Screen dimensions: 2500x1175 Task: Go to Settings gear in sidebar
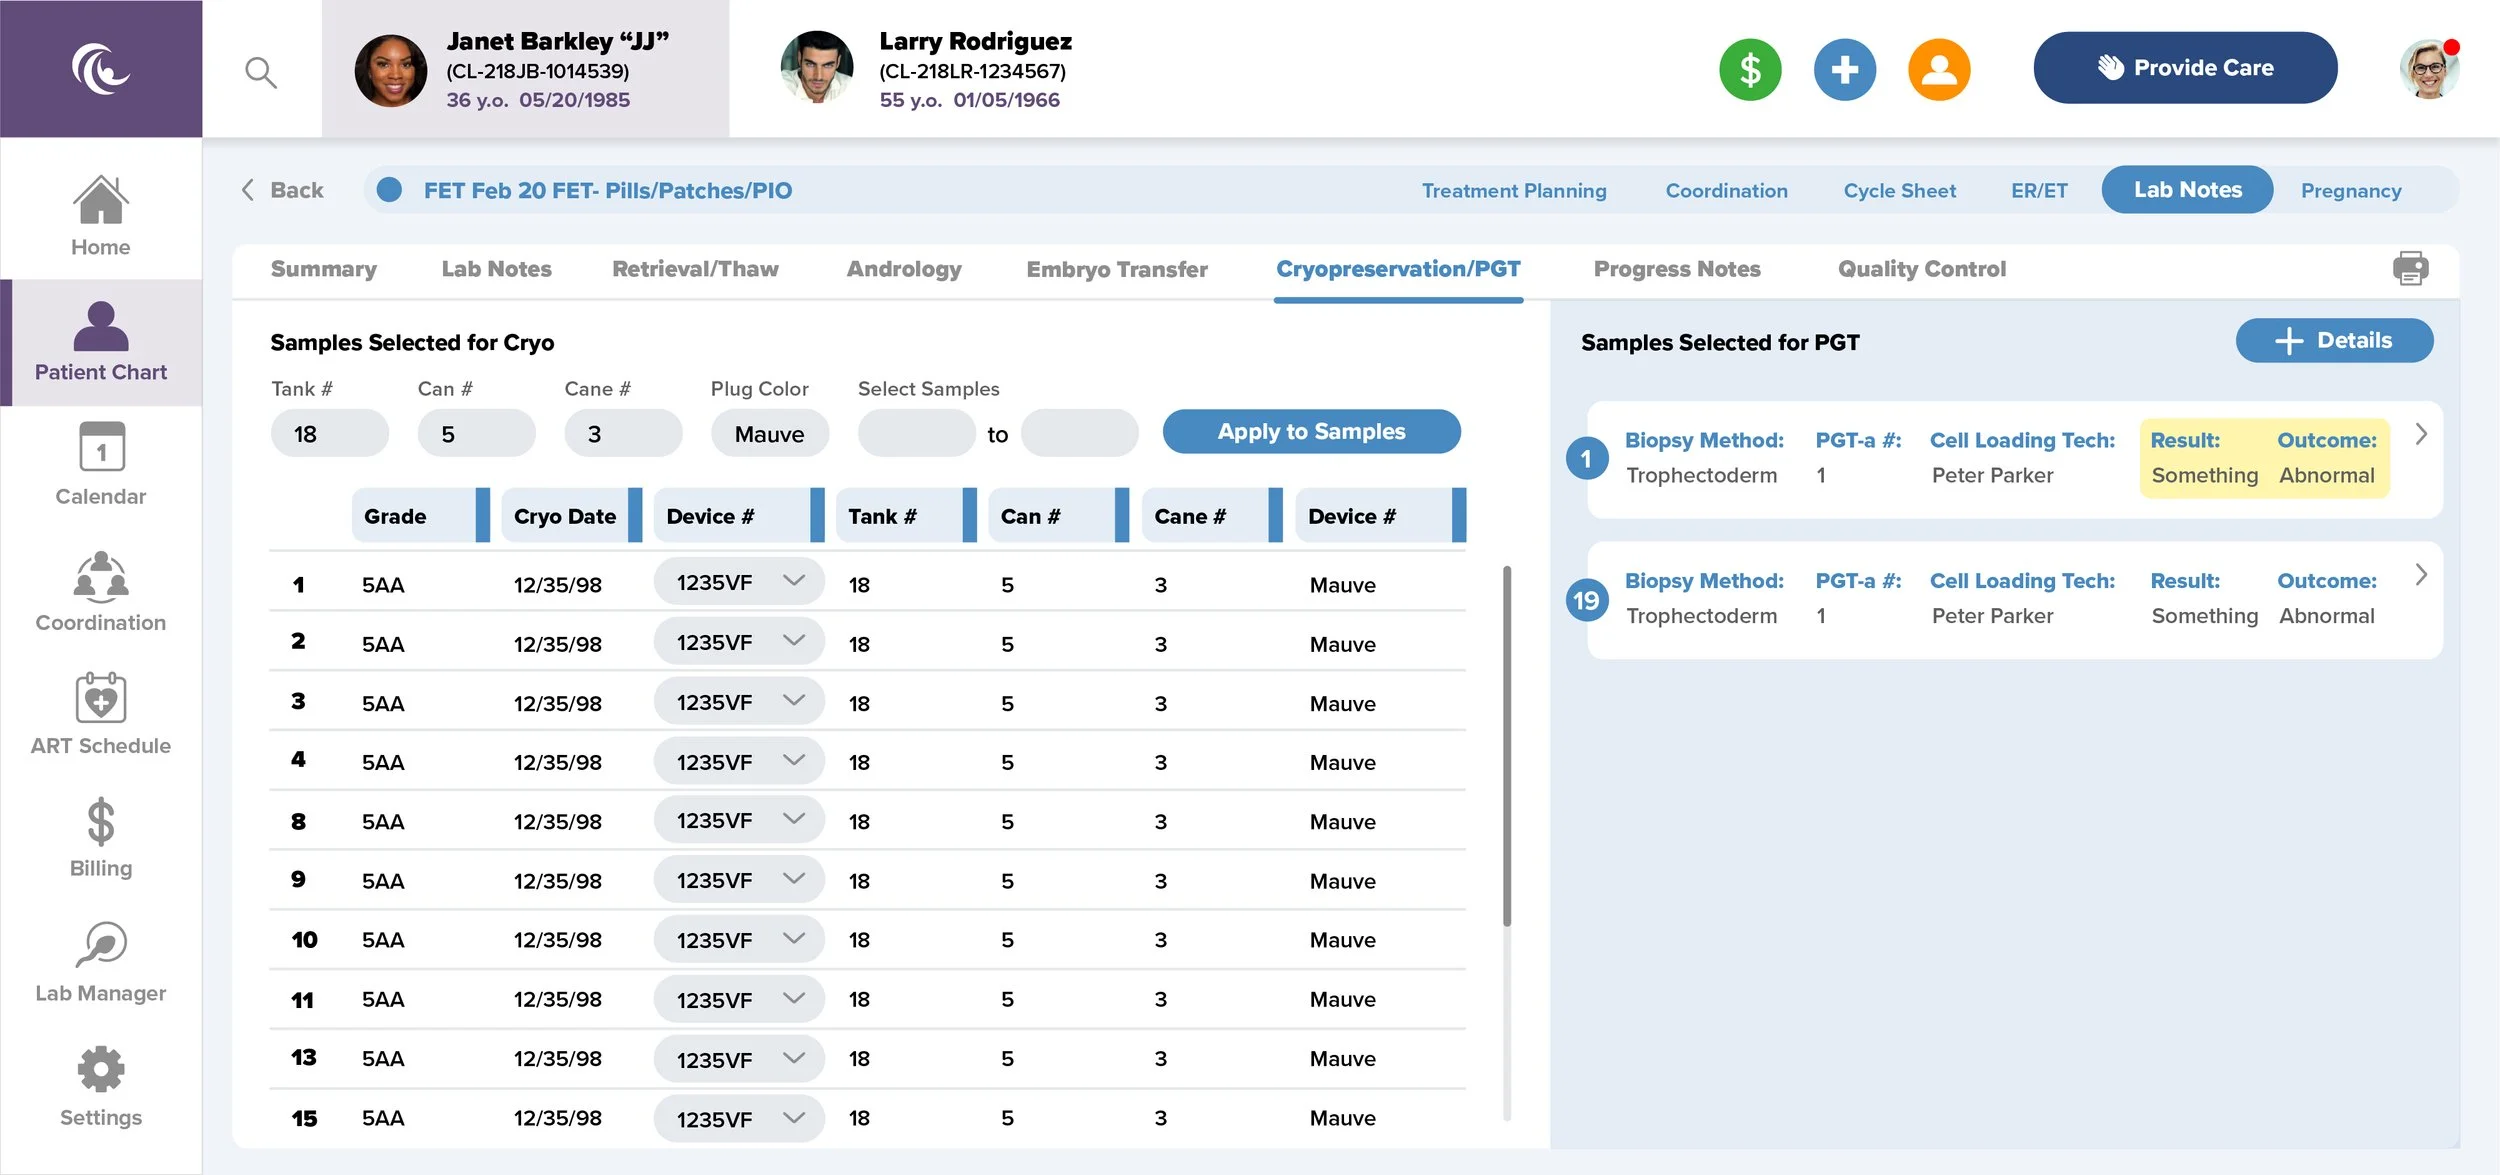coord(100,1086)
